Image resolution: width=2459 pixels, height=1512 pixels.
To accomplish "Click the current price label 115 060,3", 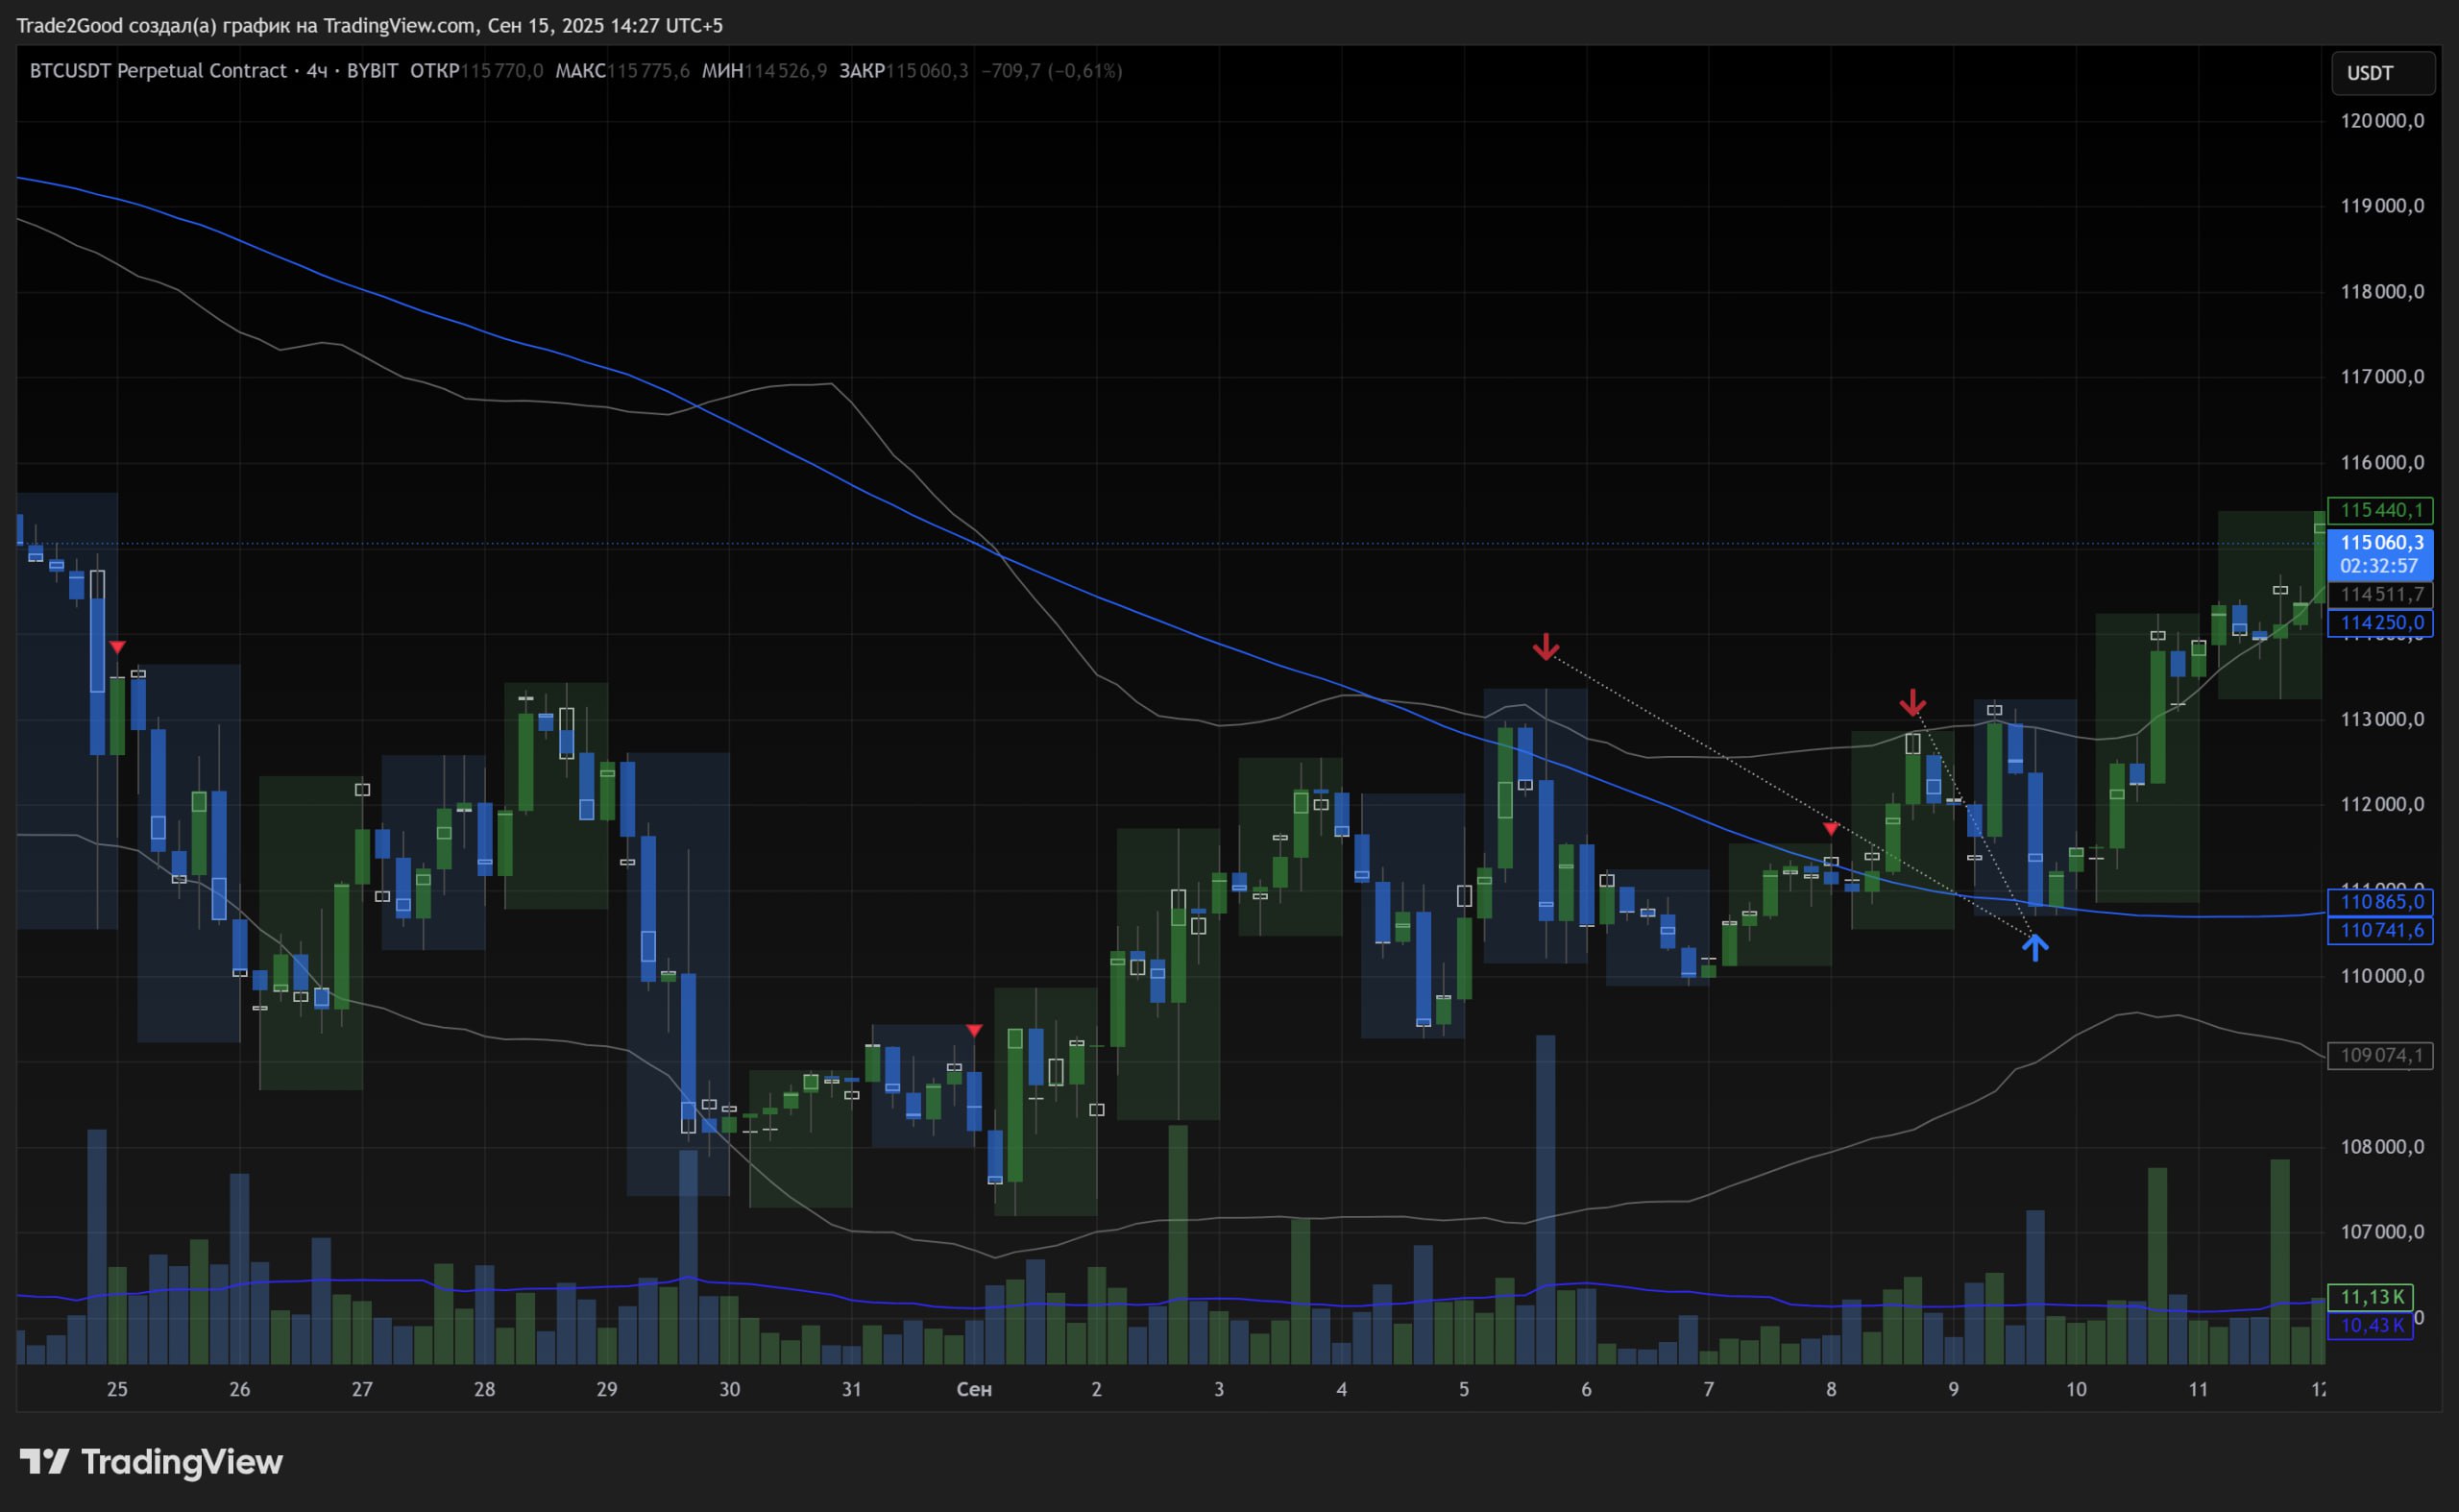I will click(2380, 543).
